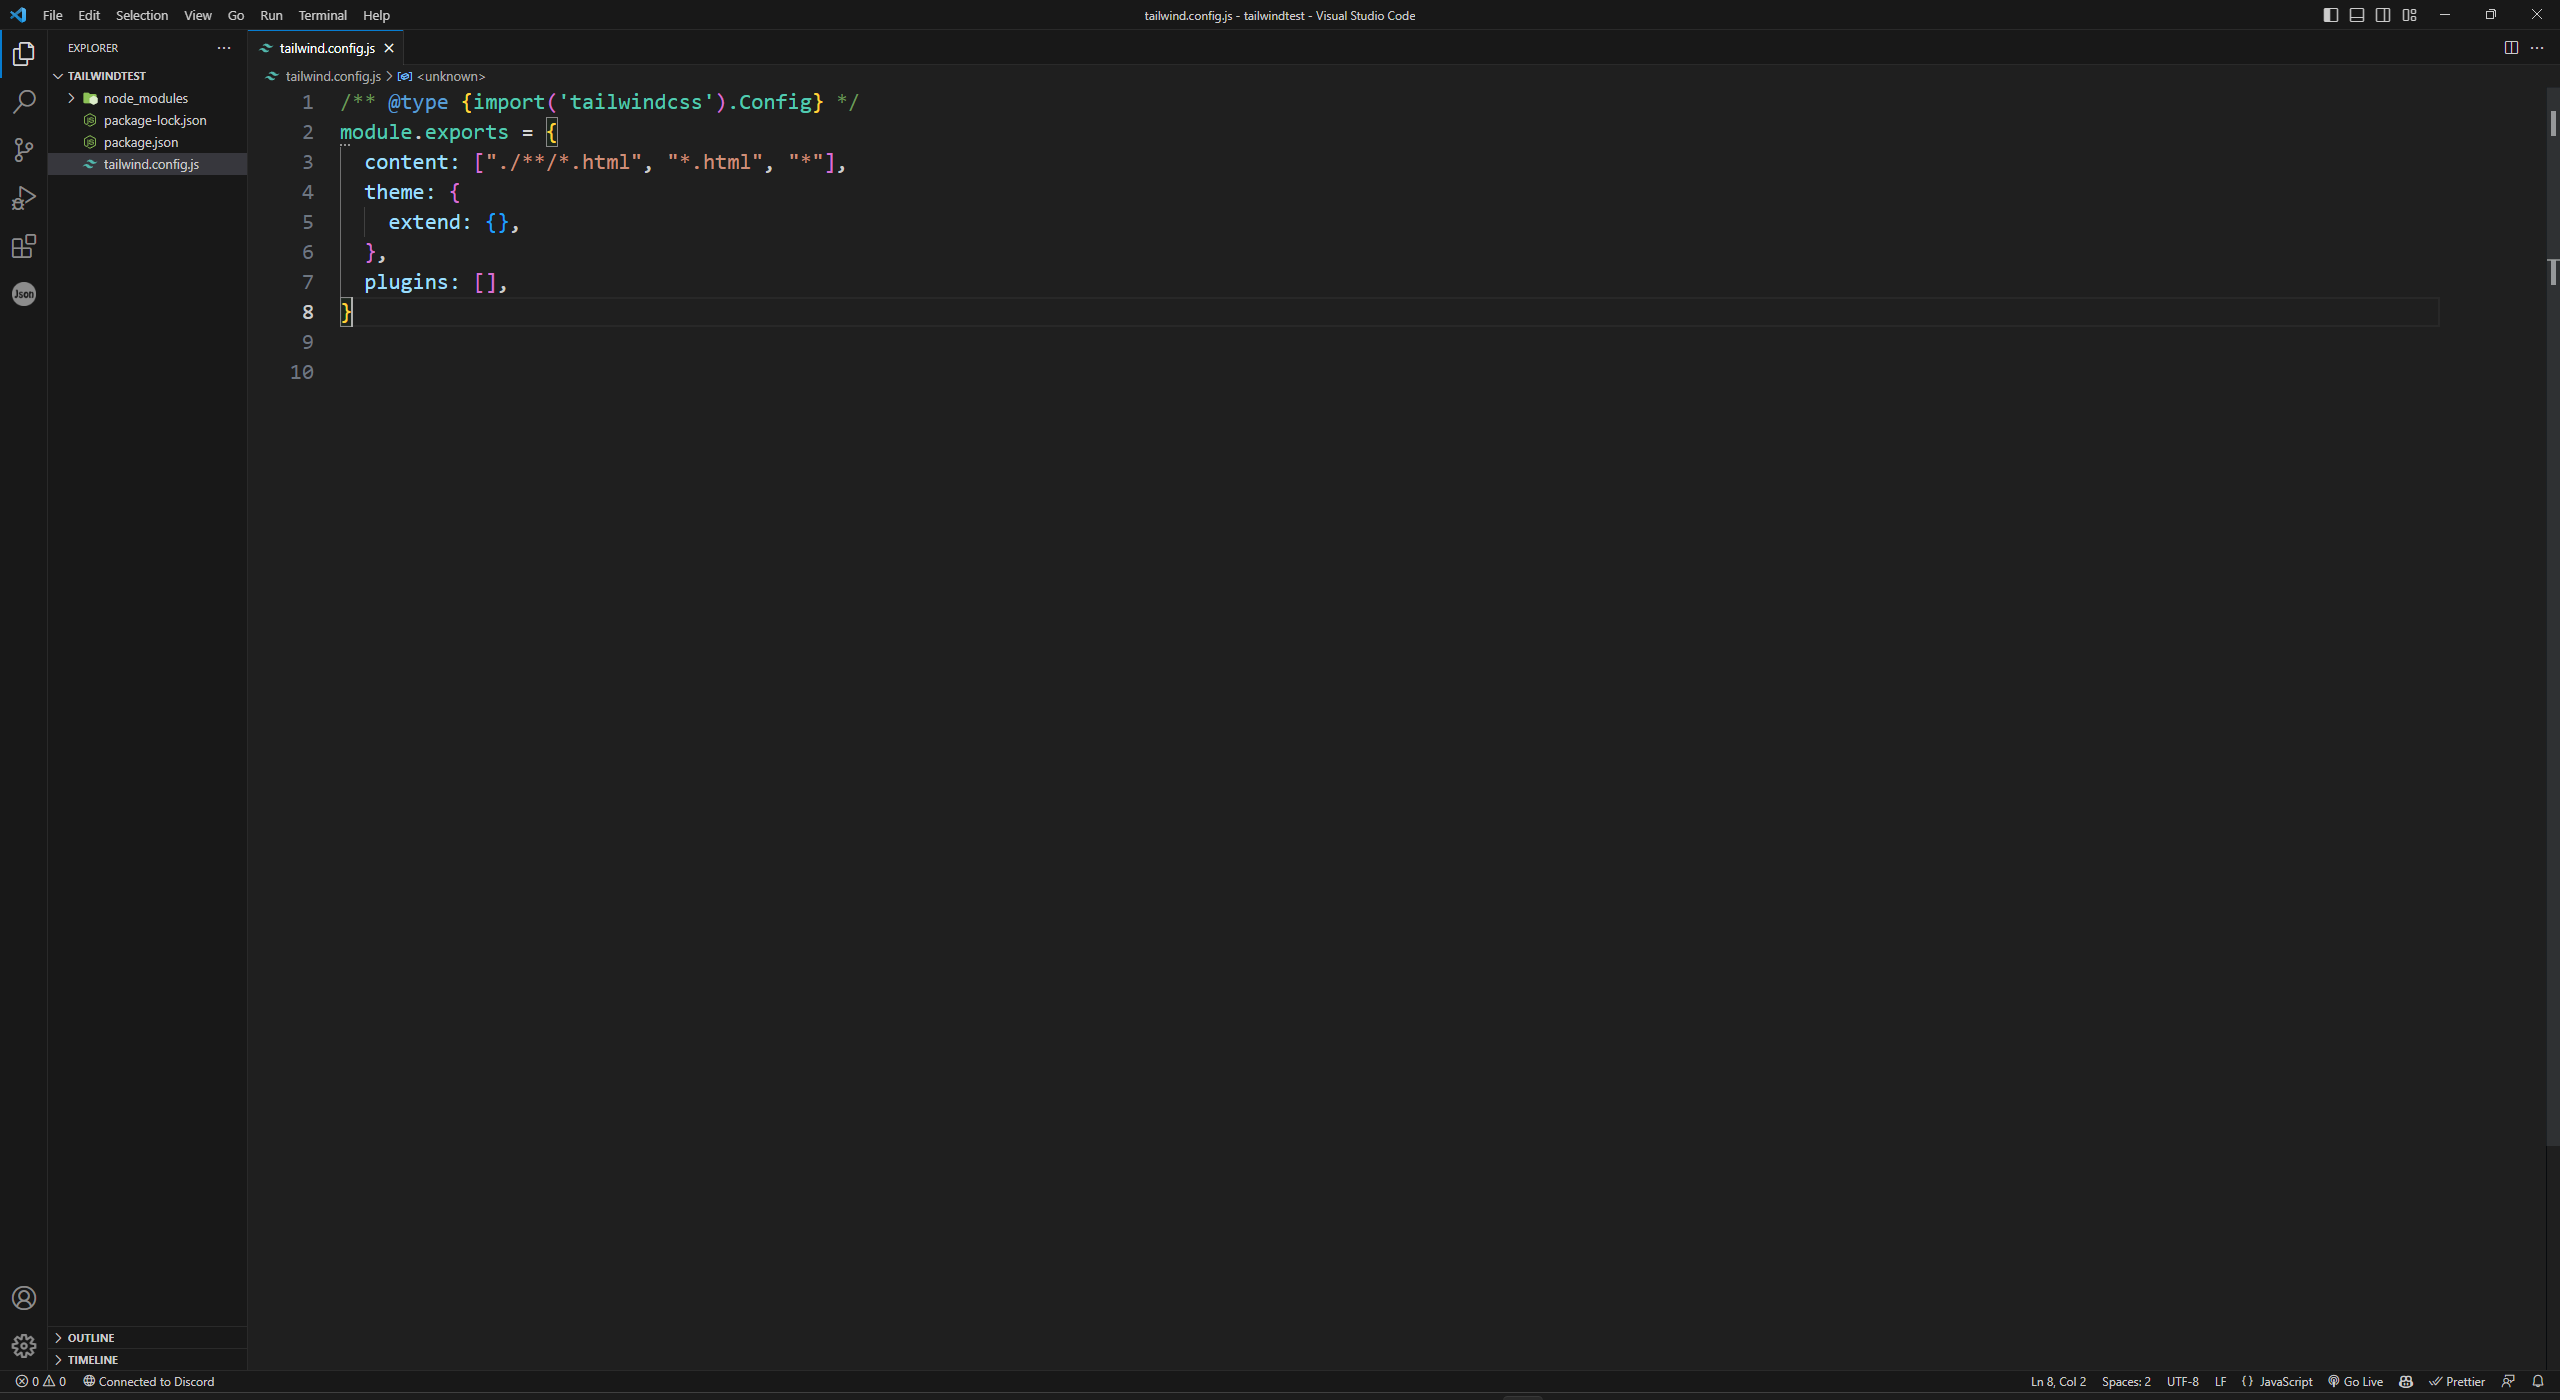The image size is (2560, 1400).
Task: Start the Go Live server
Action: coord(2355,1381)
